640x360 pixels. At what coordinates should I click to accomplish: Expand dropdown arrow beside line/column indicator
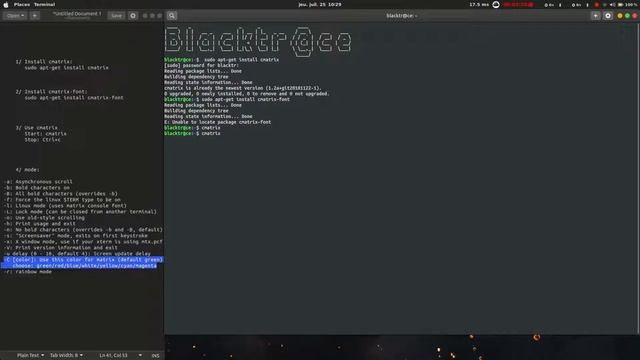[140, 355]
